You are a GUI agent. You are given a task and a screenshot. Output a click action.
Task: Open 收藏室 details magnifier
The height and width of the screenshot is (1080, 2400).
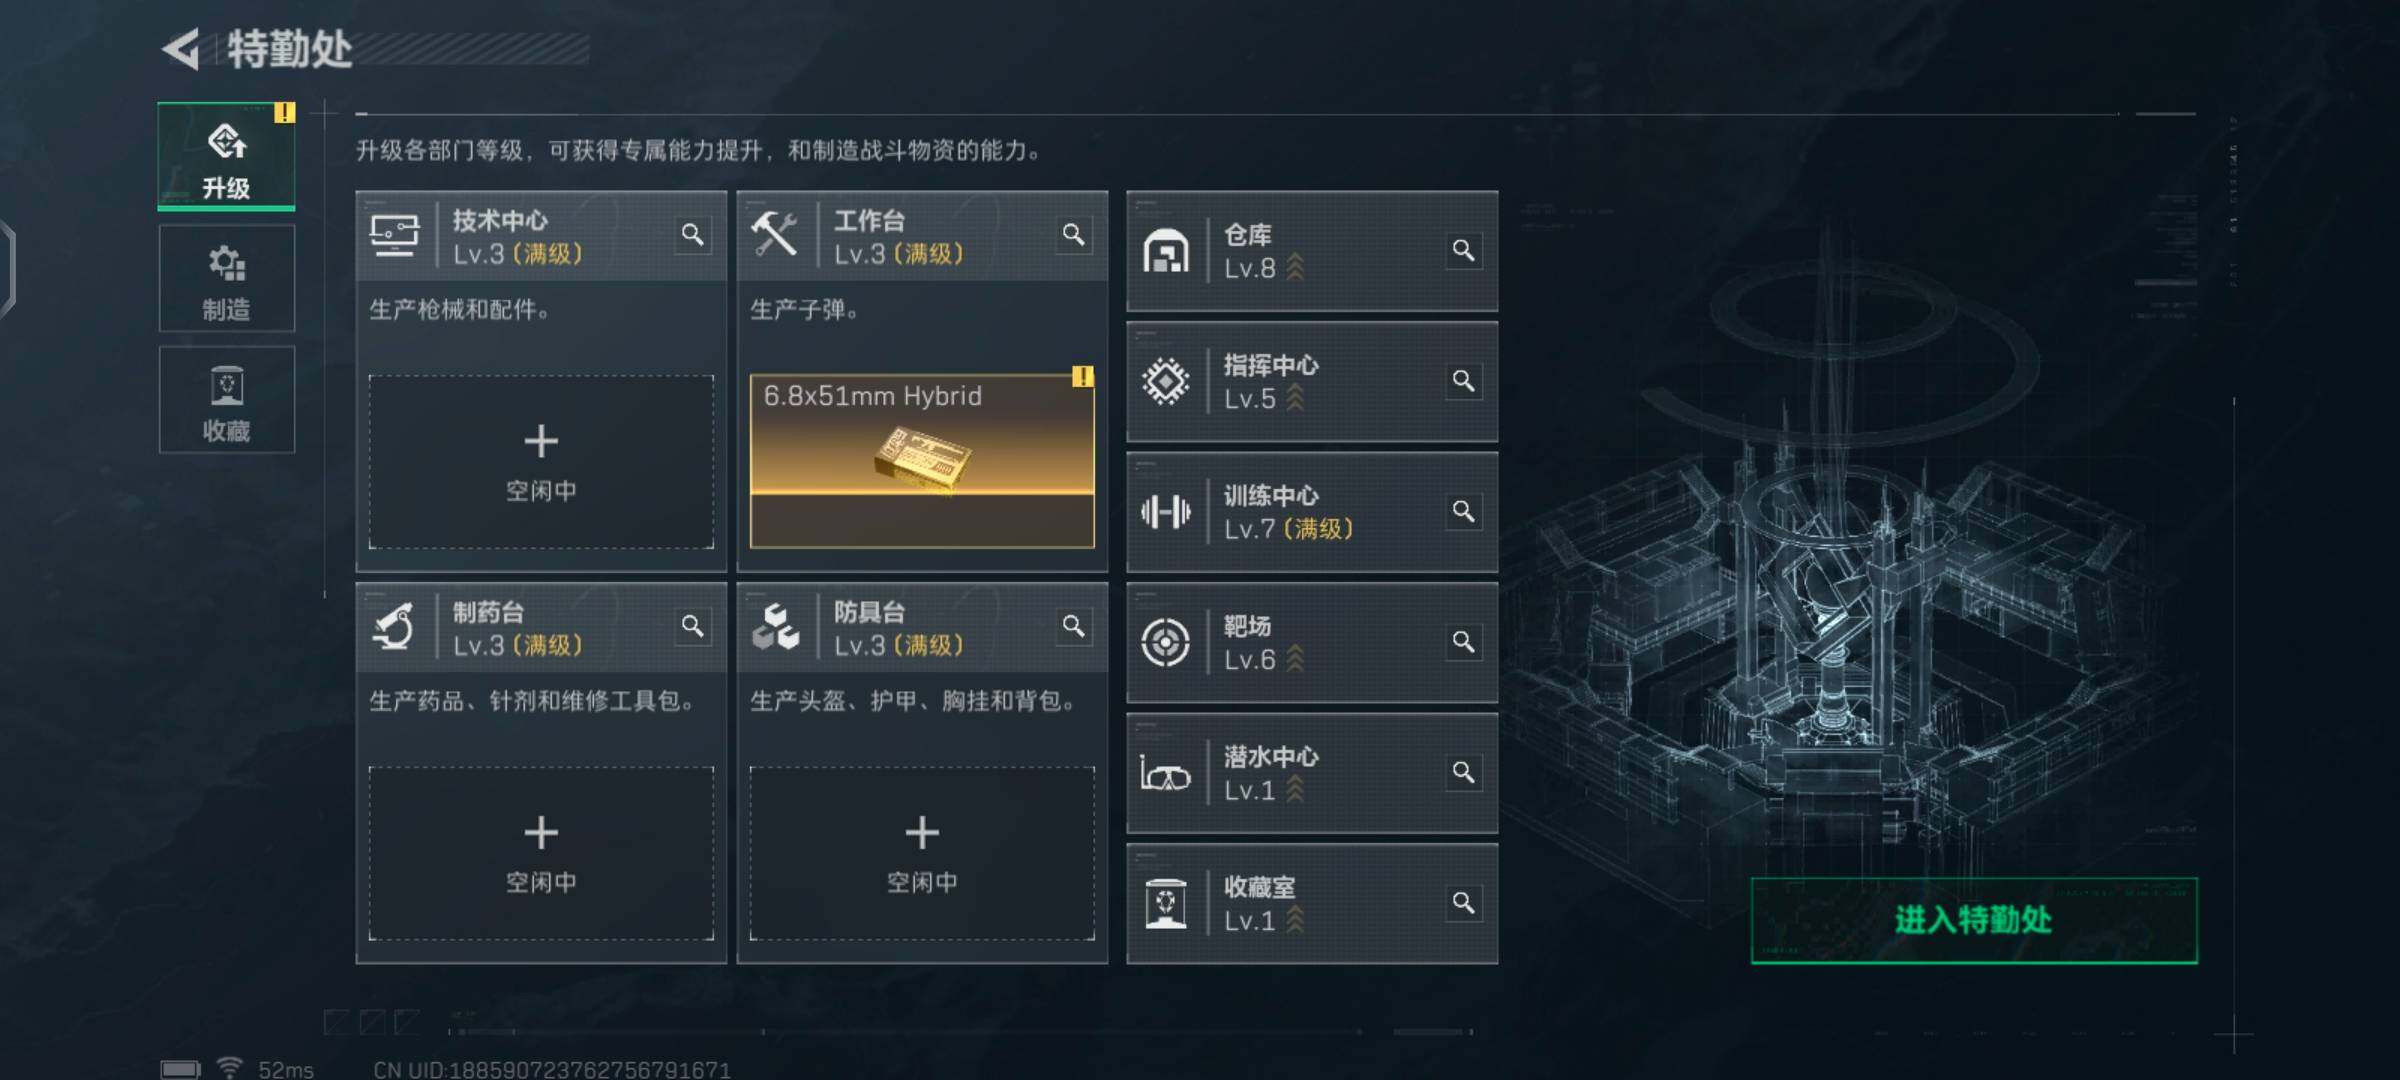pos(1463,903)
